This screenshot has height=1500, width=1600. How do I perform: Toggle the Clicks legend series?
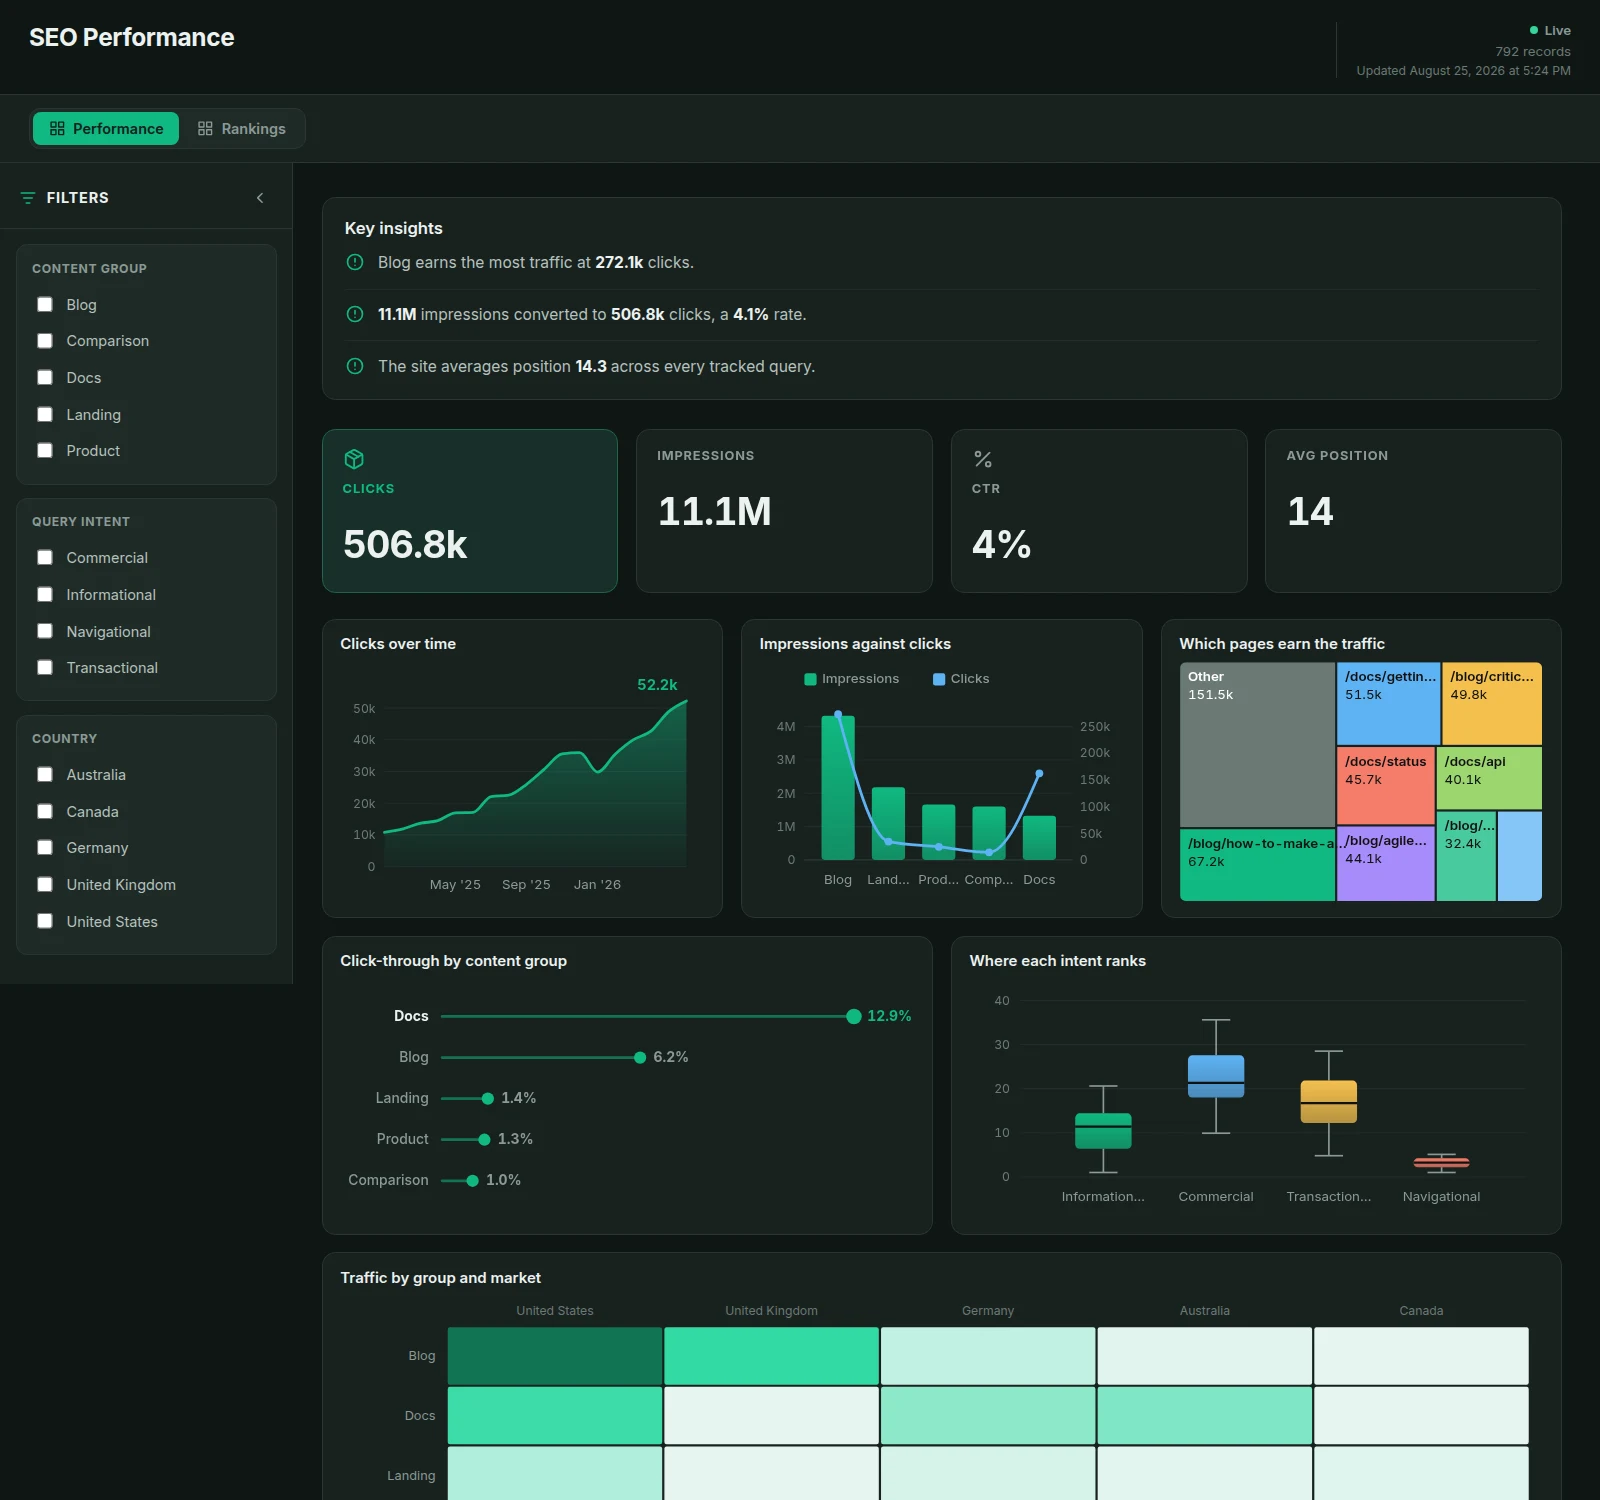pyautogui.click(x=961, y=679)
